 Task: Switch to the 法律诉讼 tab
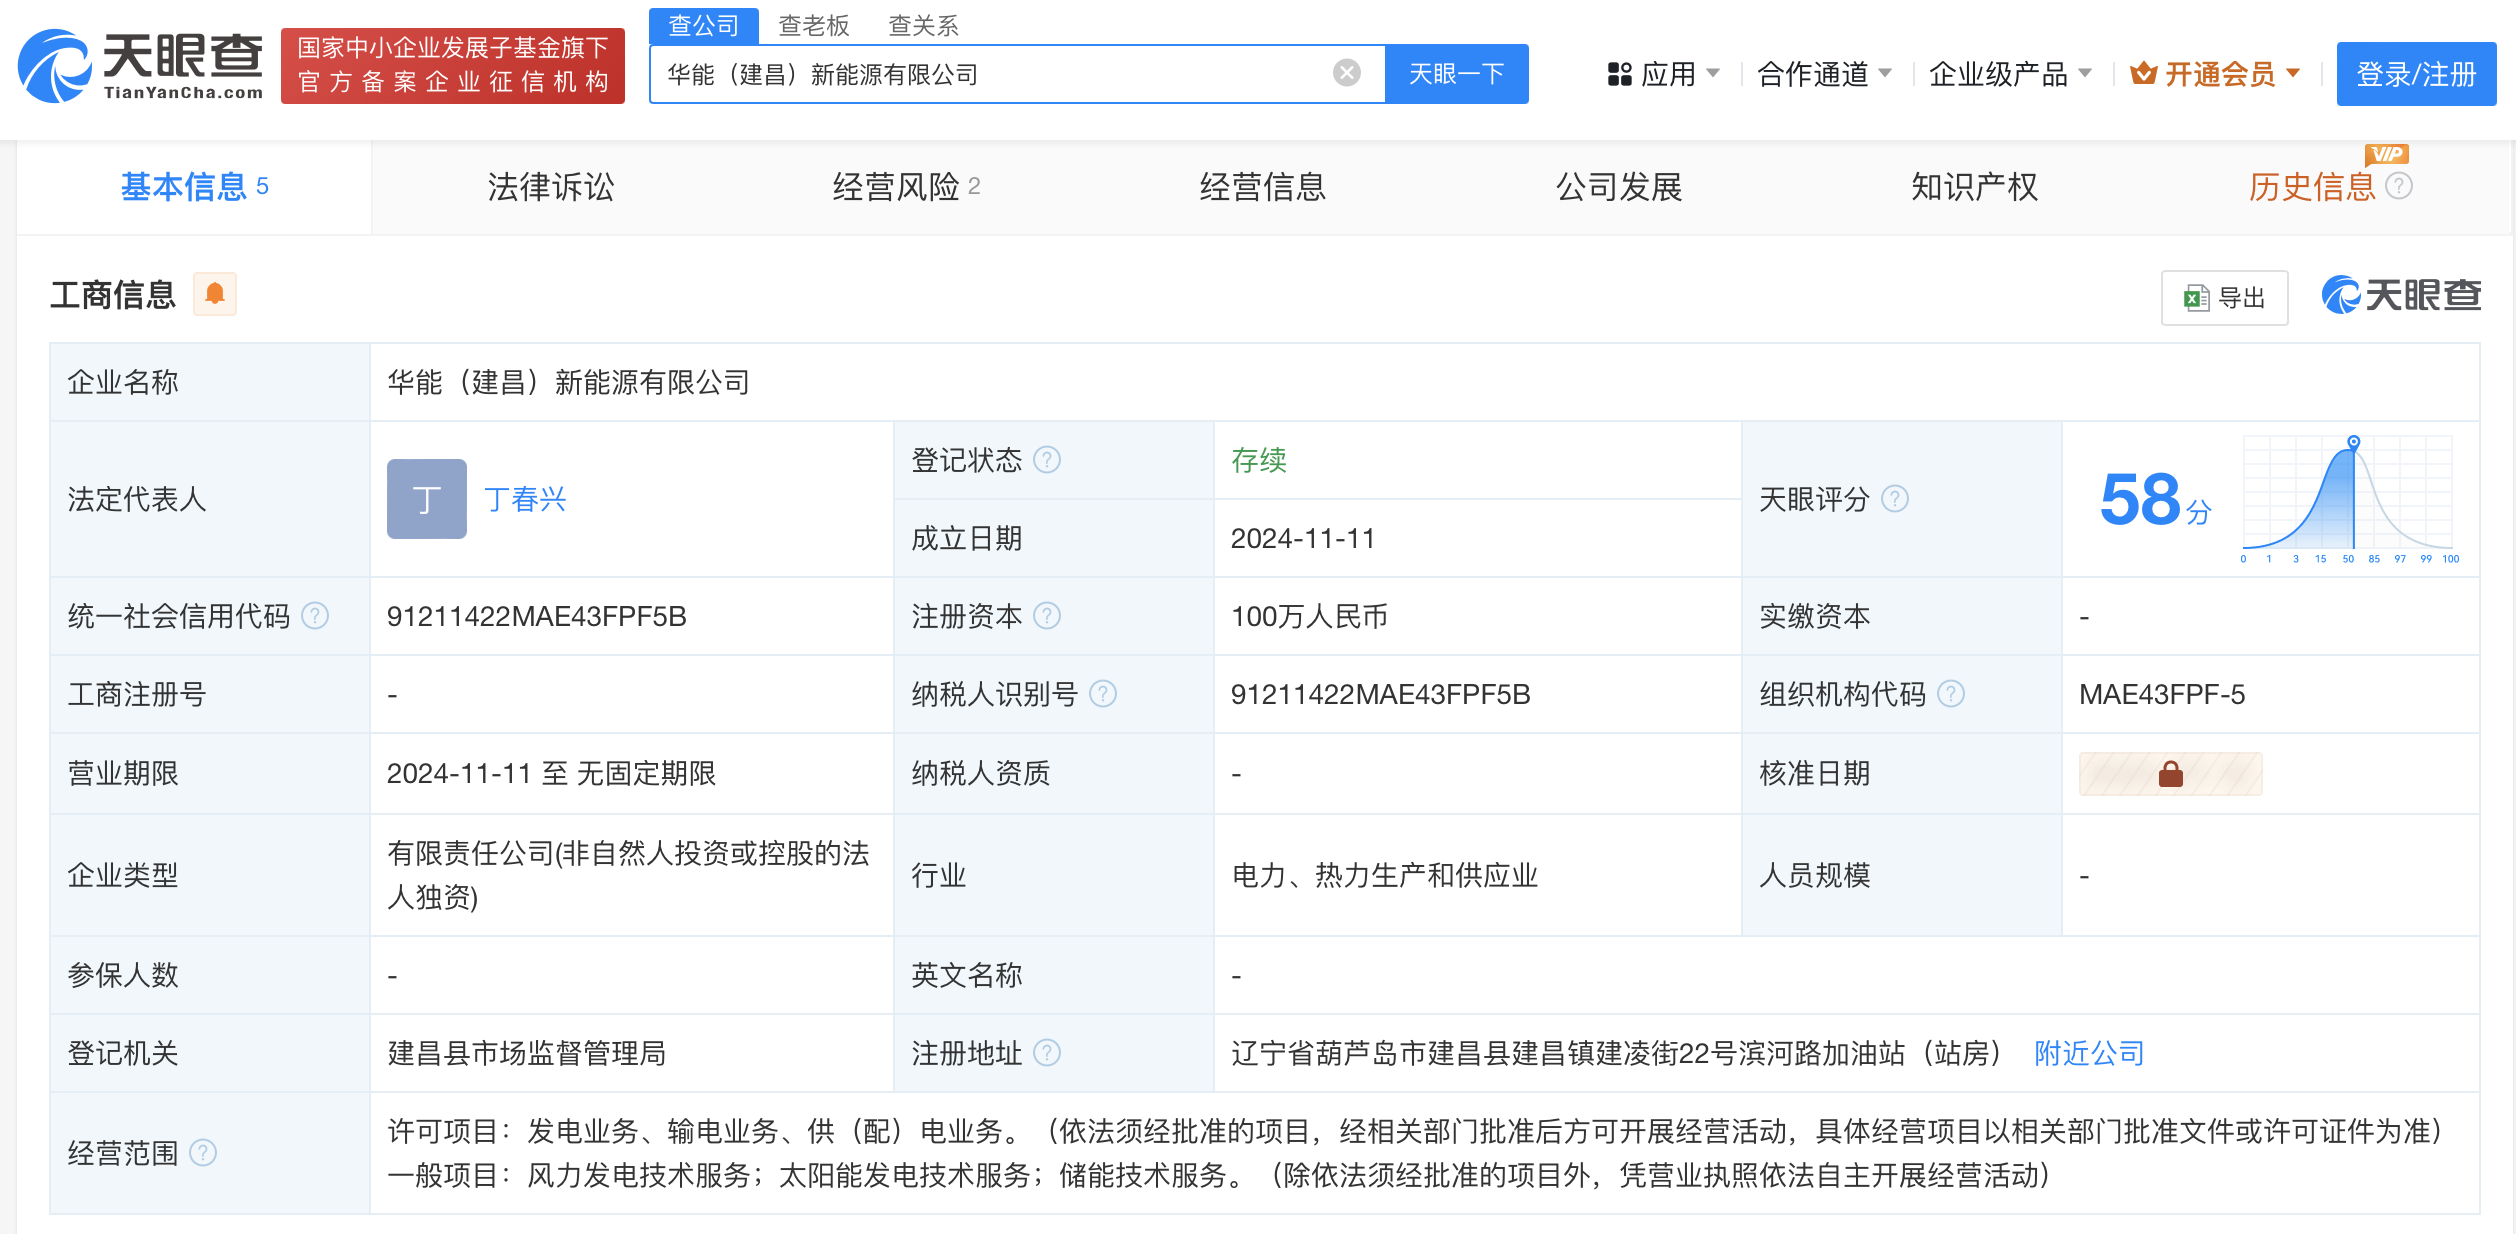(x=551, y=187)
